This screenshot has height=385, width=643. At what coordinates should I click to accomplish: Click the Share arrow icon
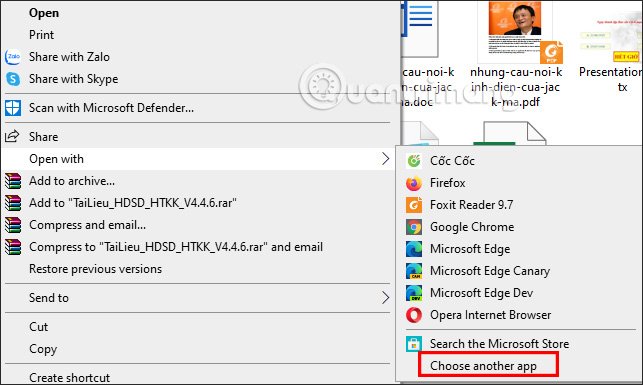point(12,136)
